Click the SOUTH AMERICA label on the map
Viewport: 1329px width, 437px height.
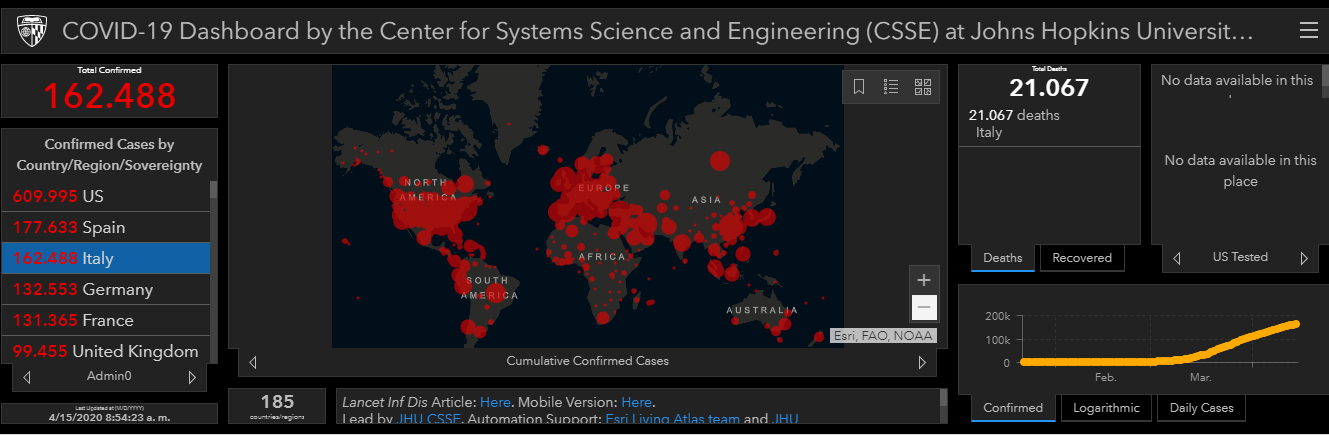pyautogui.click(x=490, y=288)
